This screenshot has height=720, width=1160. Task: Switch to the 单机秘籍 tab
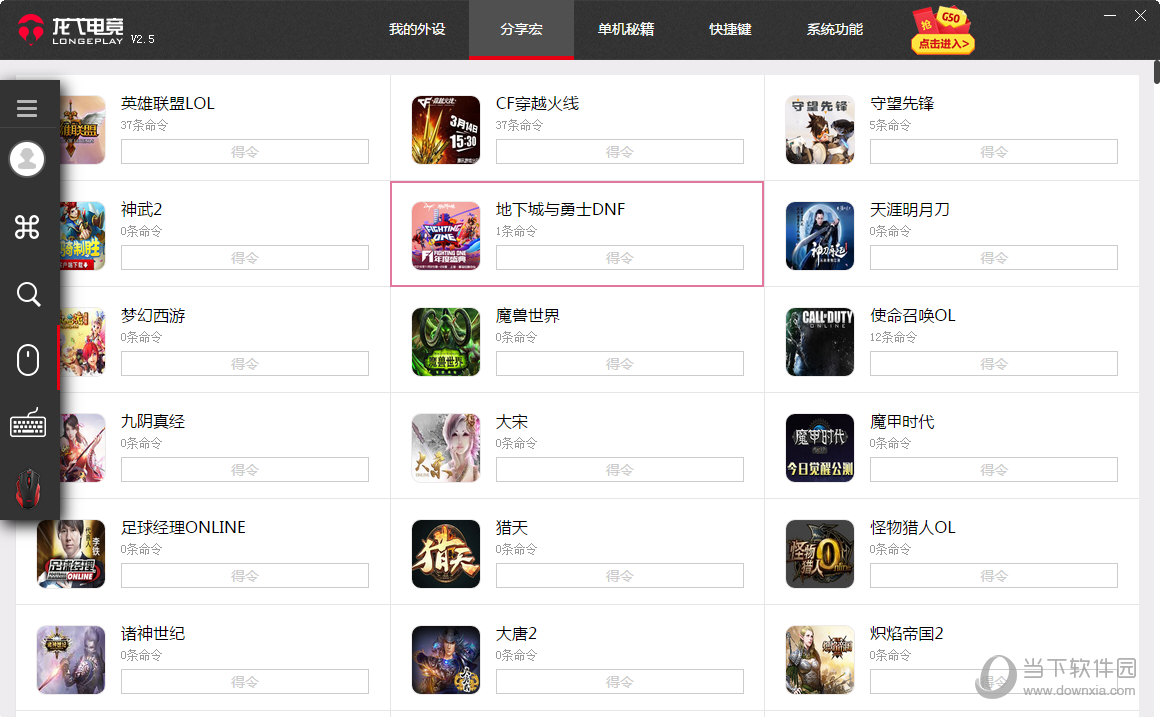[x=626, y=30]
